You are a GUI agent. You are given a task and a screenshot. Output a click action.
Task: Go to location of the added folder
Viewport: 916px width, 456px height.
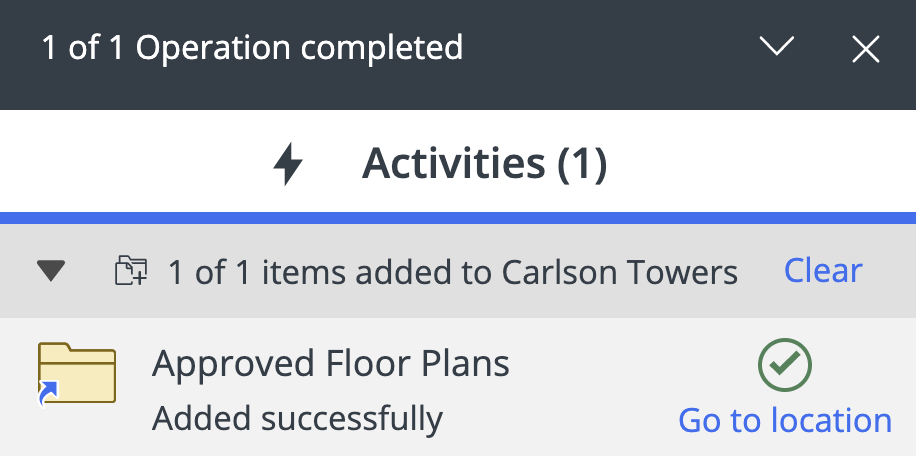(x=785, y=420)
